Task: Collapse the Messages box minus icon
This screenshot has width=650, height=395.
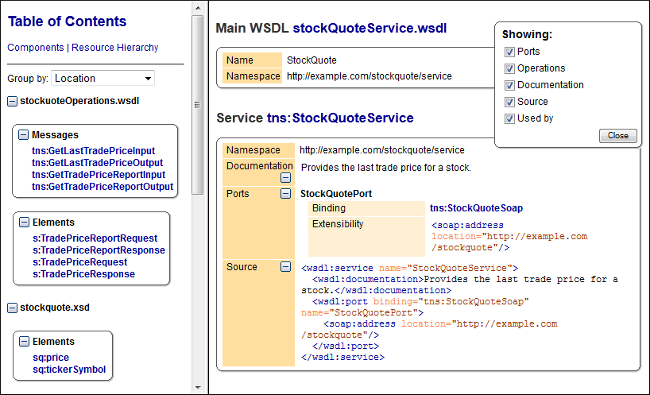Action: [24, 135]
